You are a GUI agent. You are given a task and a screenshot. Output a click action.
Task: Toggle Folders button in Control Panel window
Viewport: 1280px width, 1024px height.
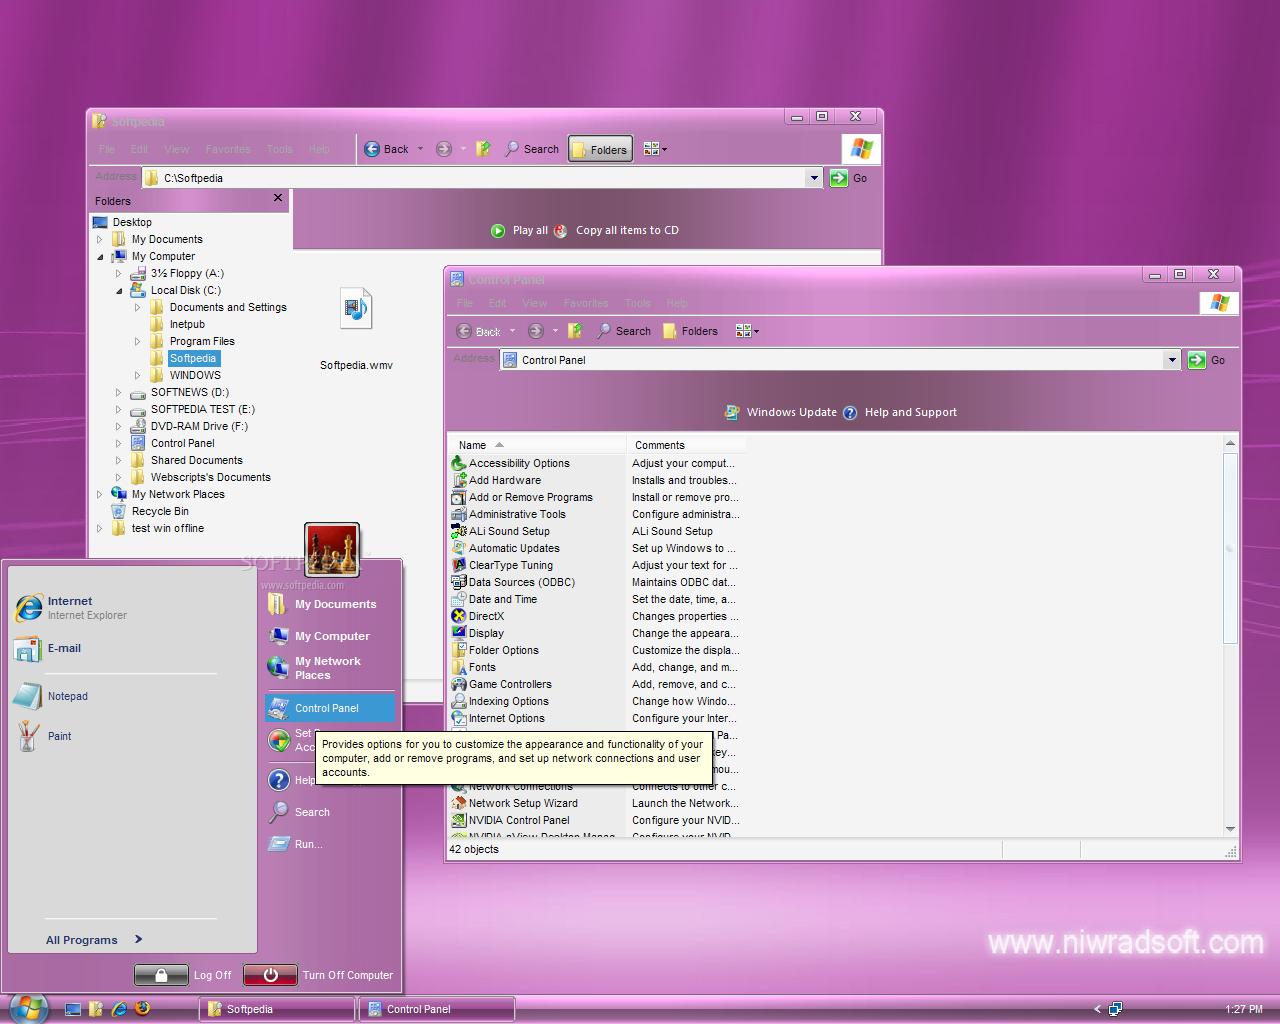(x=690, y=331)
